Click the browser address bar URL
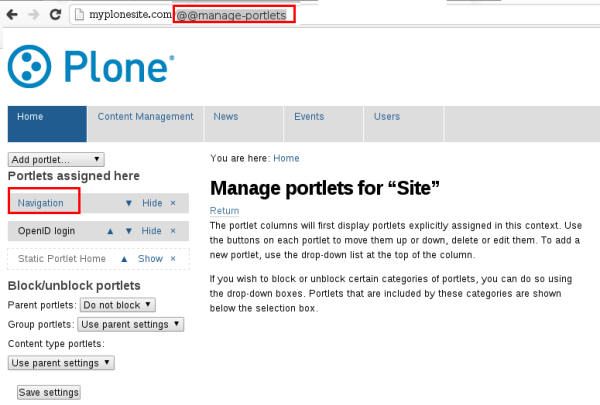 click(x=188, y=15)
